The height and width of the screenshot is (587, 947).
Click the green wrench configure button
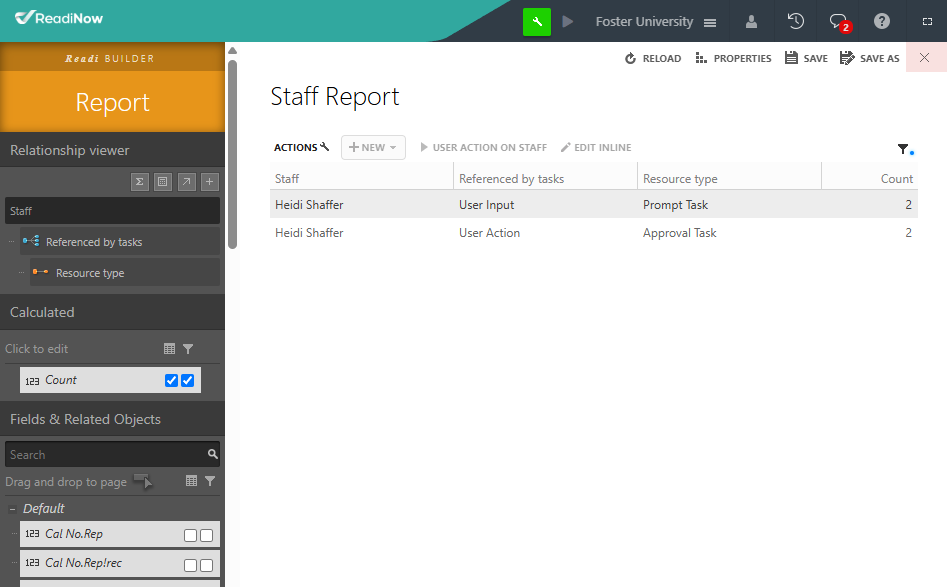(536, 22)
